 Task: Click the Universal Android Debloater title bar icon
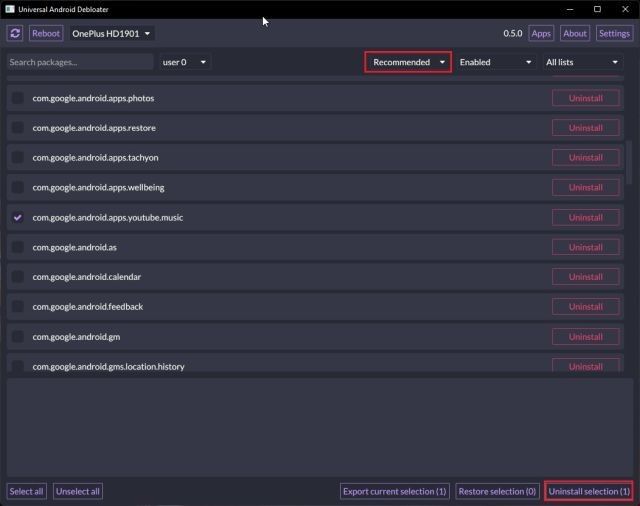pos(9,8)
